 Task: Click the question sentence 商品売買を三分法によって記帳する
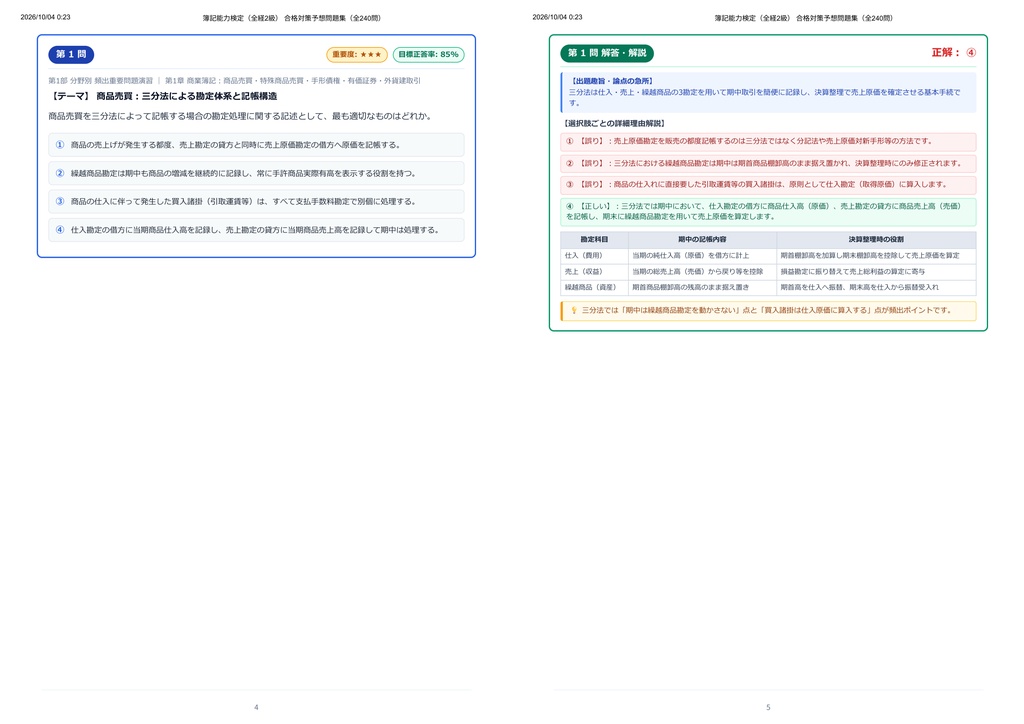click(x=240, y=116)
